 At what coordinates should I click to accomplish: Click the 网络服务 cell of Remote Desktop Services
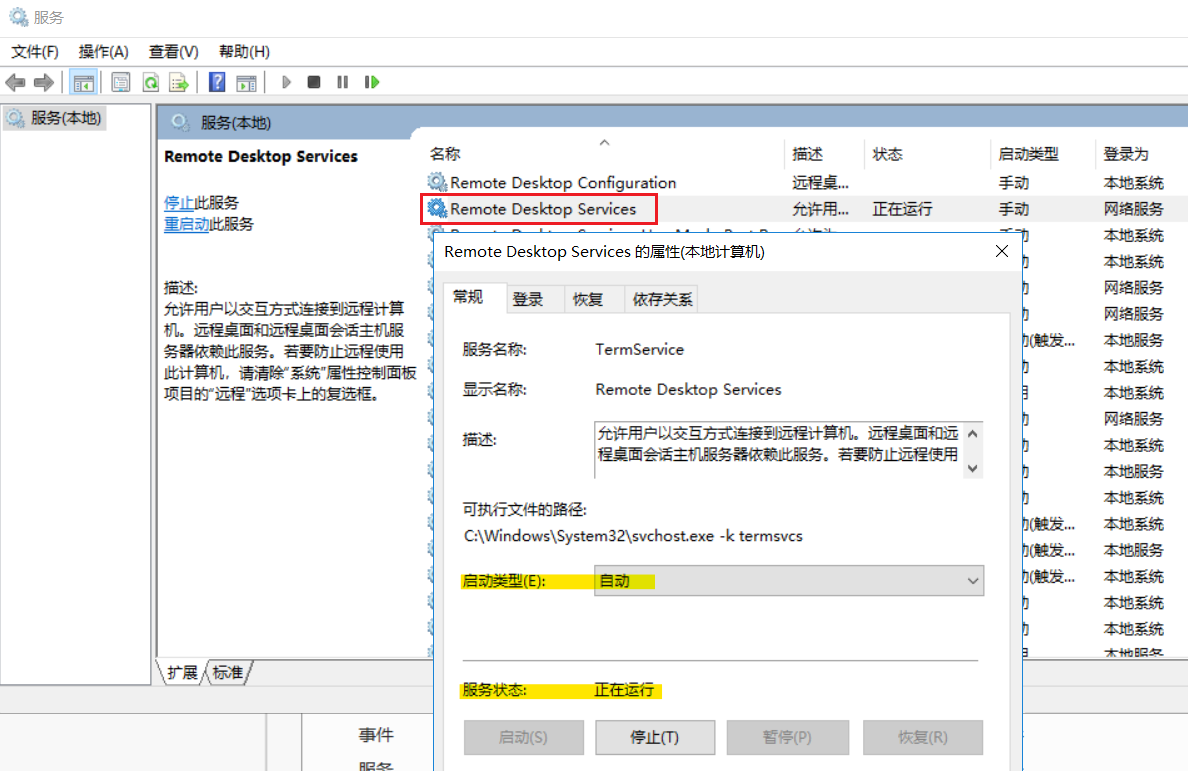1133,209
